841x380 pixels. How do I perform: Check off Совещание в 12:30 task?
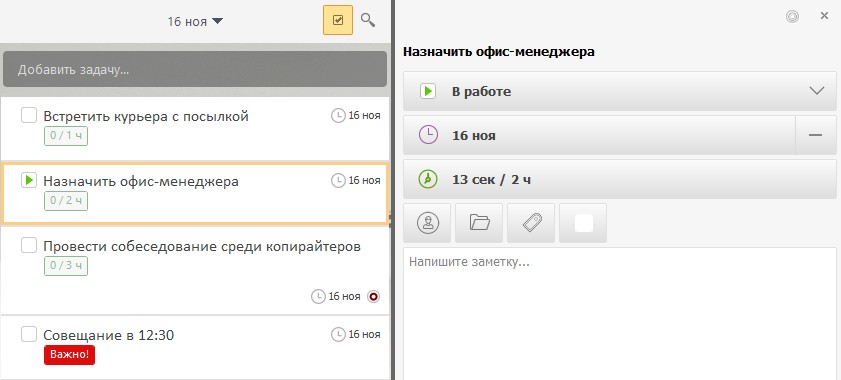(x=28, y=334)
